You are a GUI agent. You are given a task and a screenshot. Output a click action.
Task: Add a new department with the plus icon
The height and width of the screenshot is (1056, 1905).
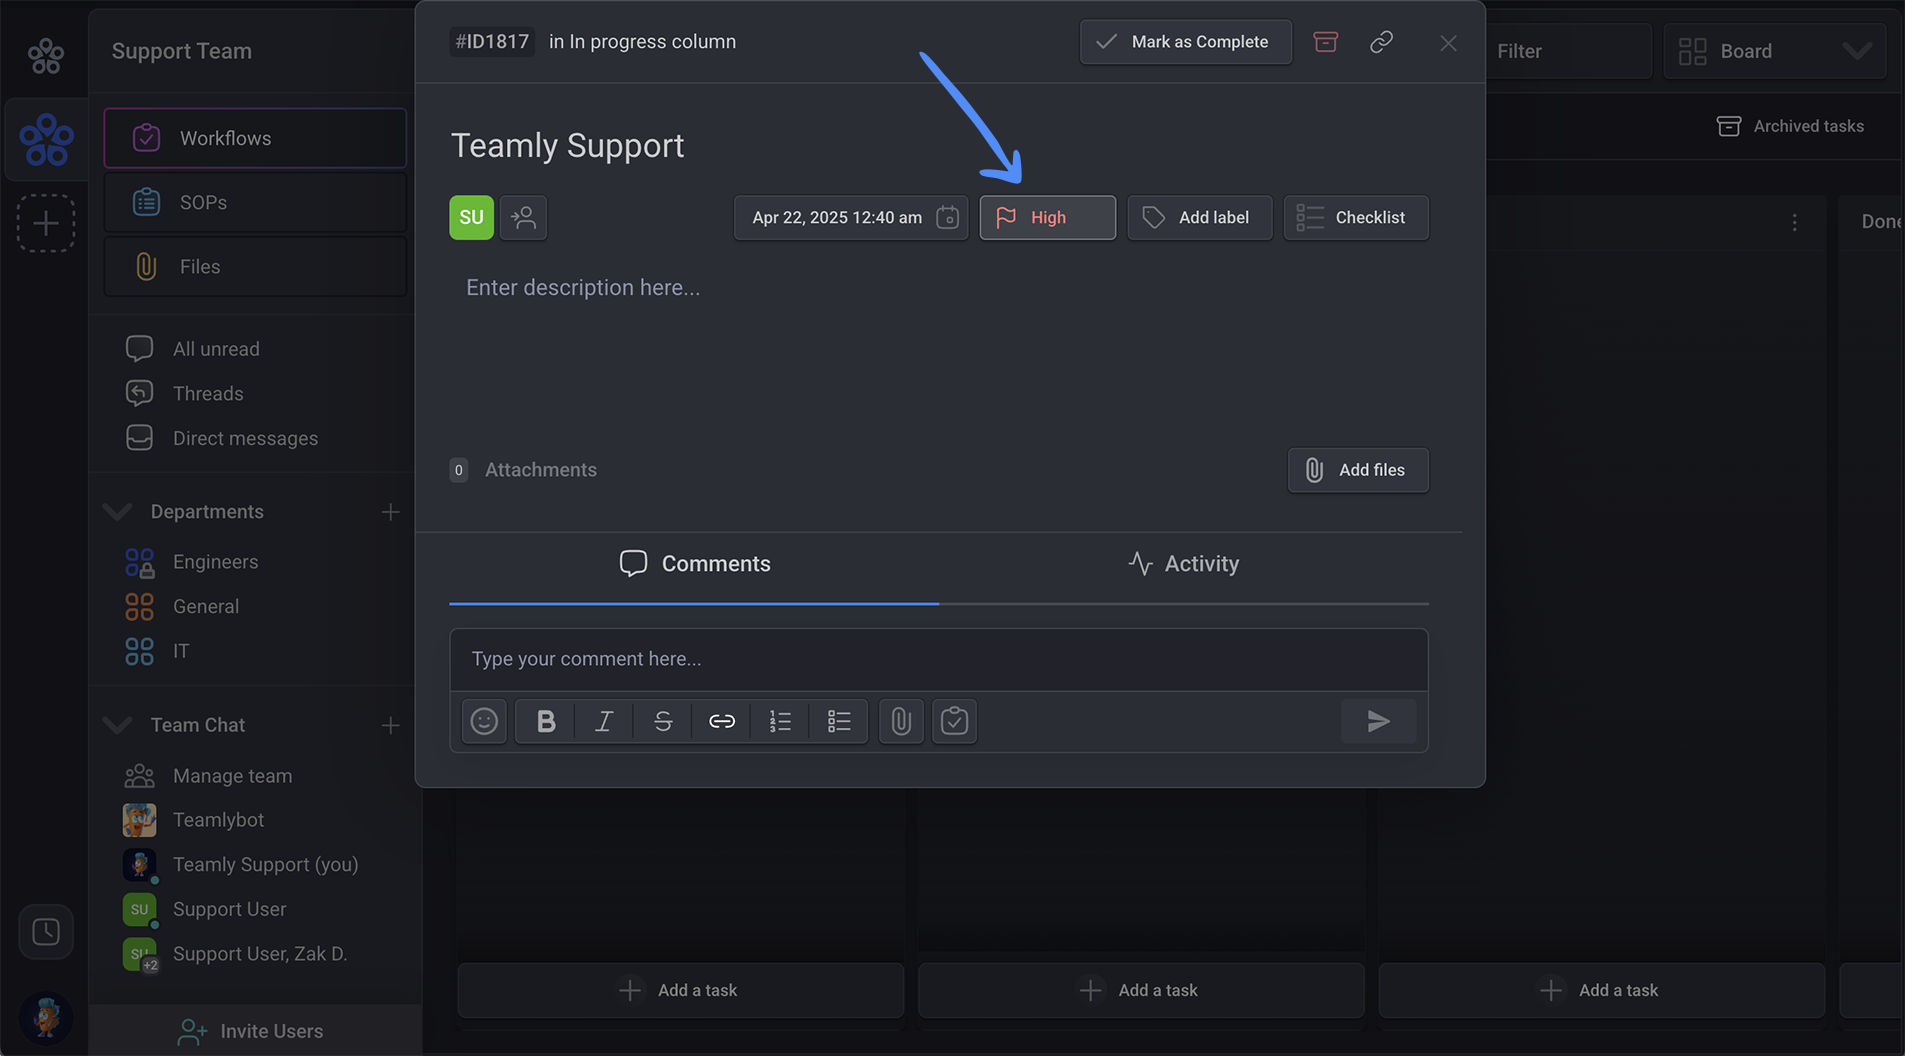point(390,512)
